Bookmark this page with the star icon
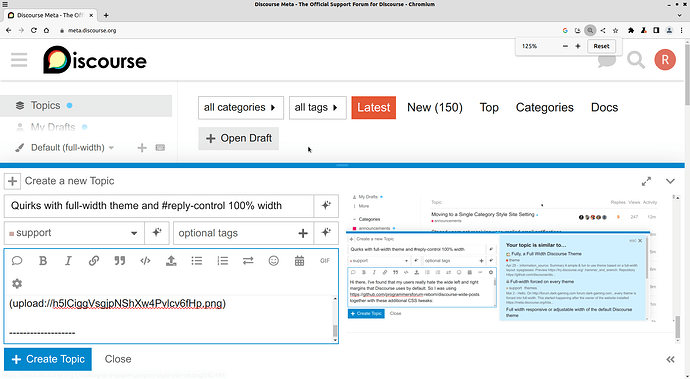 tap(616, 30)
